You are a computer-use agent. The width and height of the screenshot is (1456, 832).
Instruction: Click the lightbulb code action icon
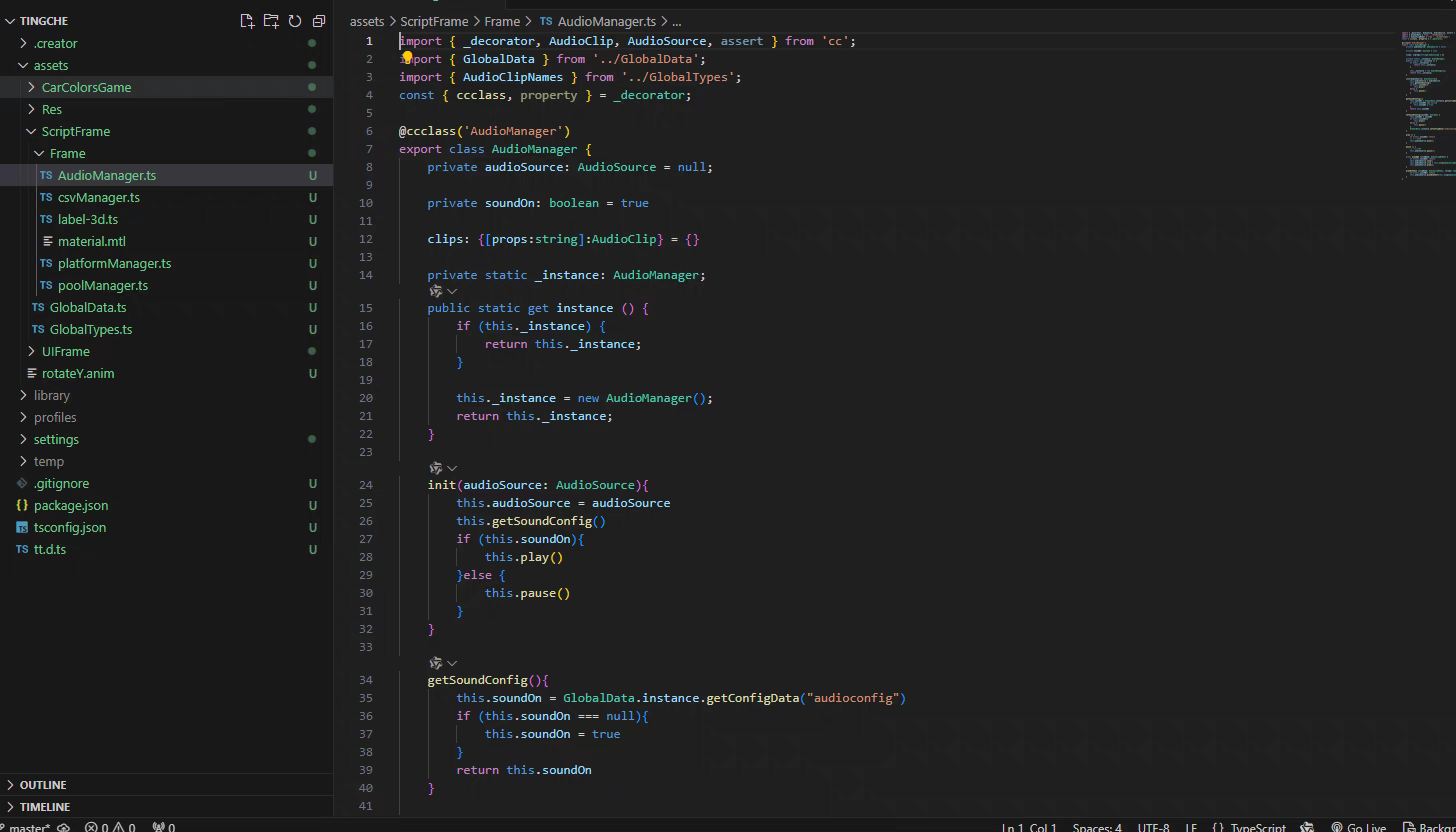point(407,58)
